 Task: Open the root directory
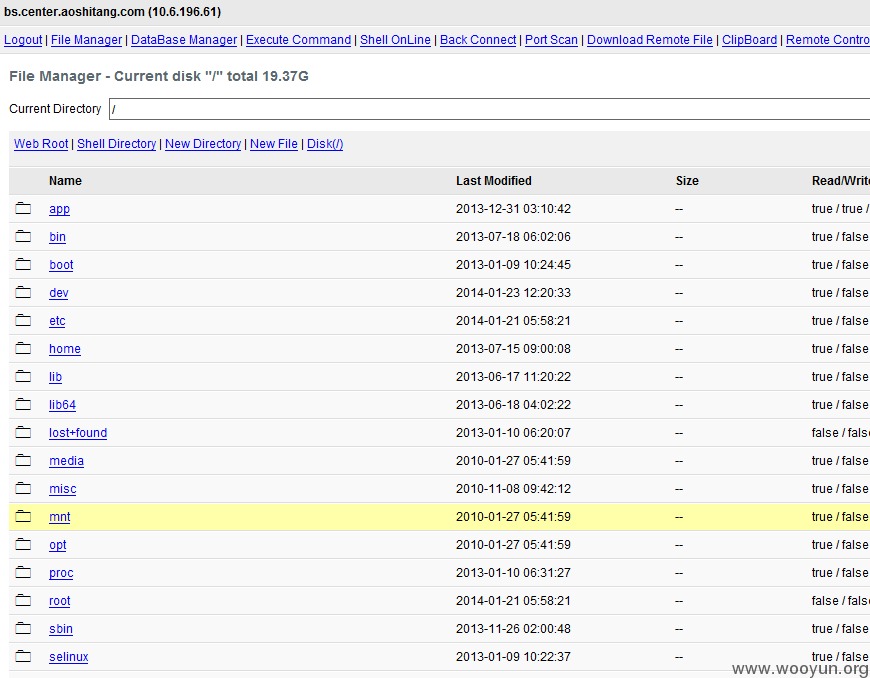[60, 601]
